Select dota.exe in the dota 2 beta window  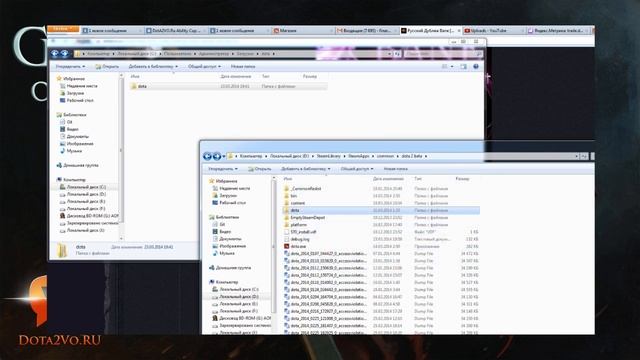coord(298,247)
